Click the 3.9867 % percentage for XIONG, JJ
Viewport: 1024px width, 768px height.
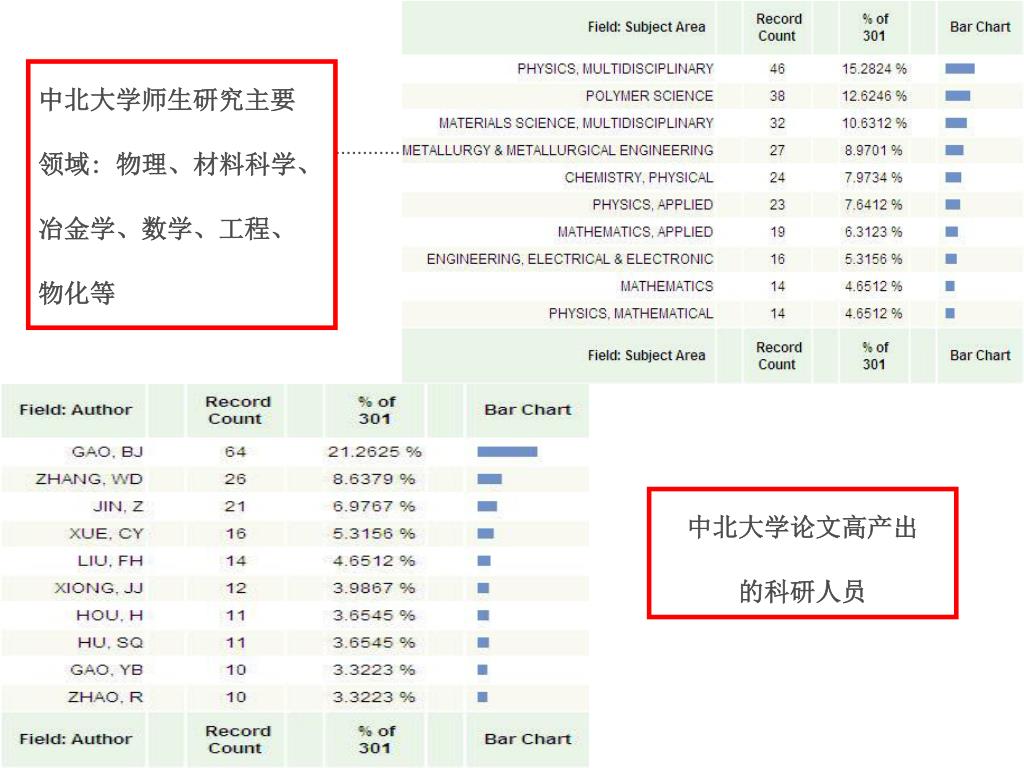(x=374, y=588)
